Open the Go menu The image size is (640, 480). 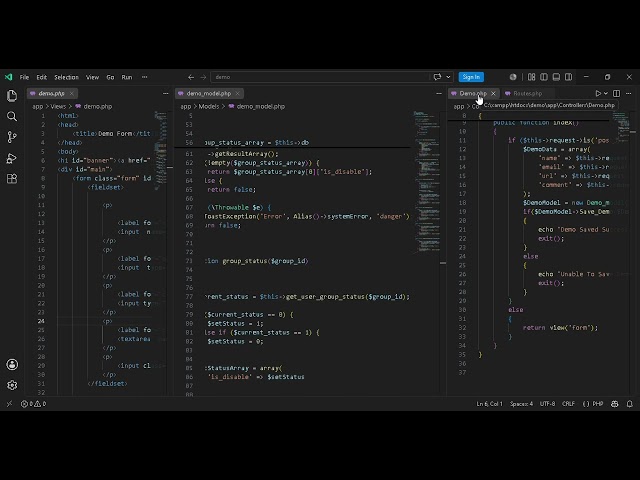click(x=110, y=77)
